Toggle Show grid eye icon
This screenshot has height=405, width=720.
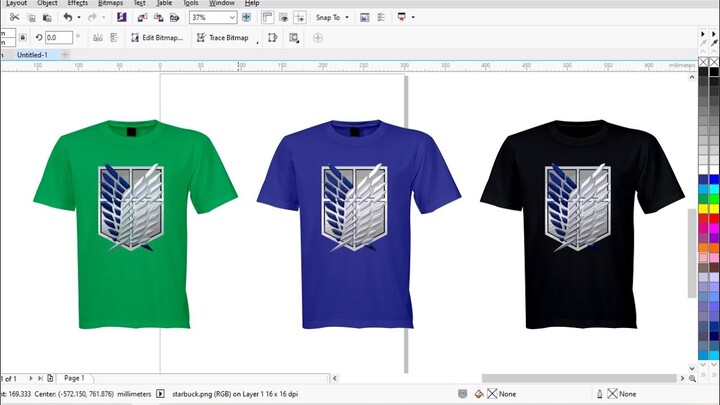(284, 17)
